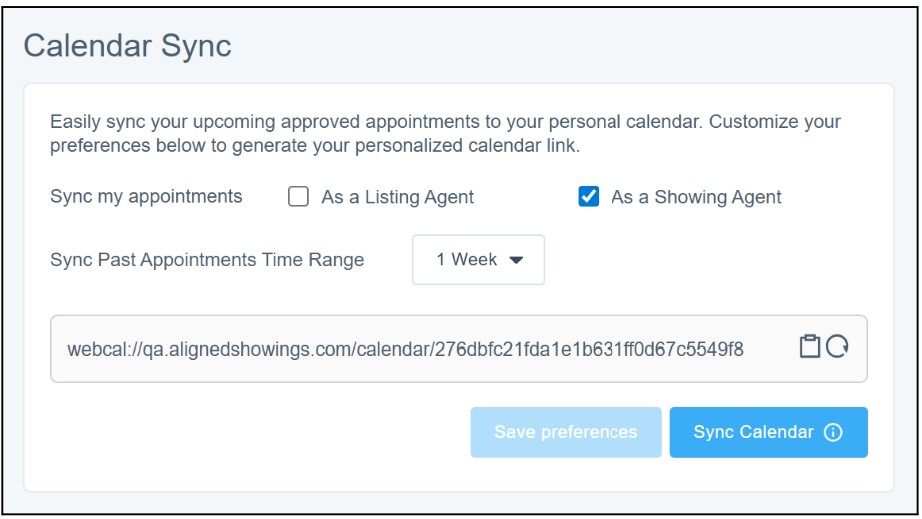Click the dropdown caret beside 1 Week

517,260
